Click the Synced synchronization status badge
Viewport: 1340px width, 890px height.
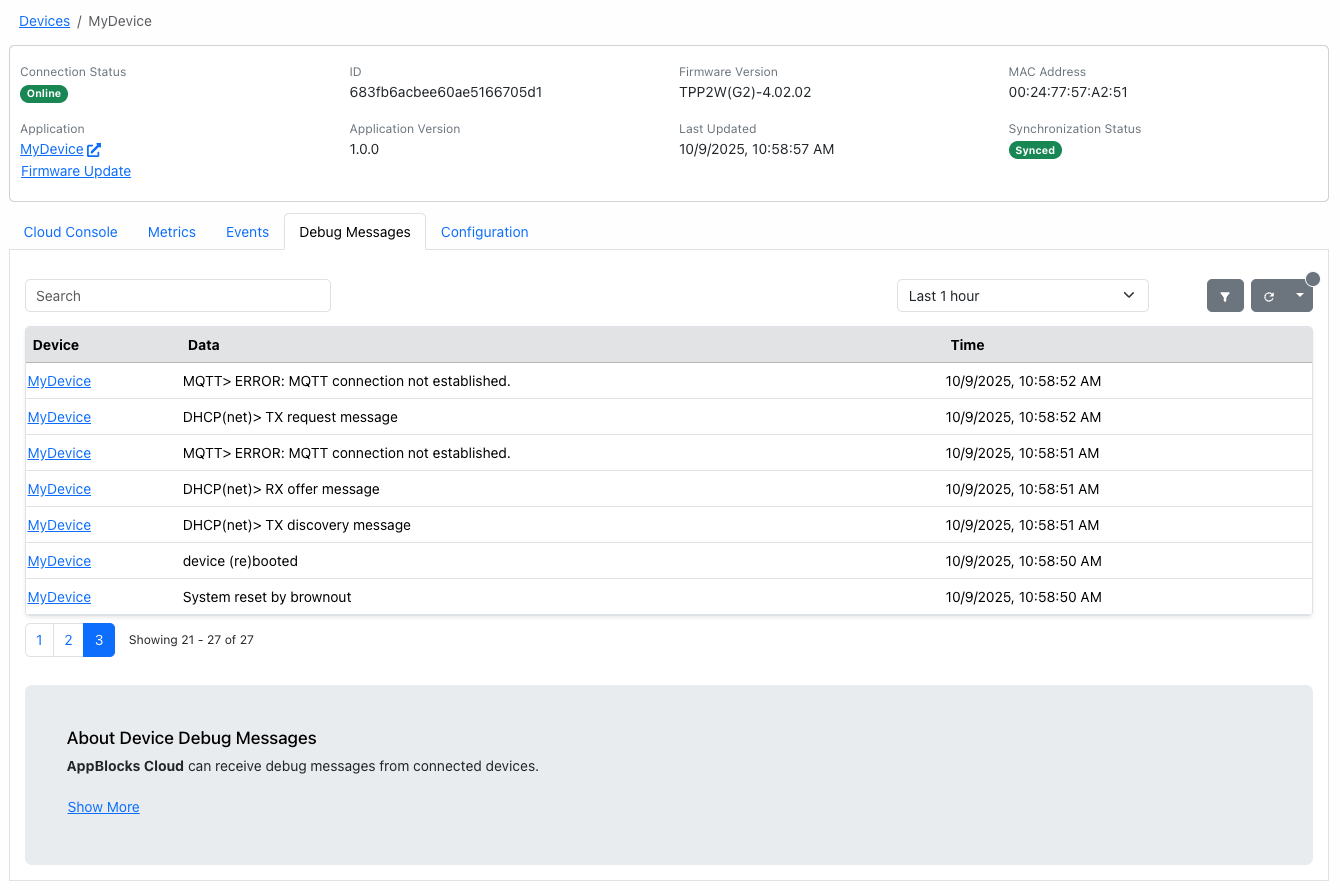[1035, 149]
